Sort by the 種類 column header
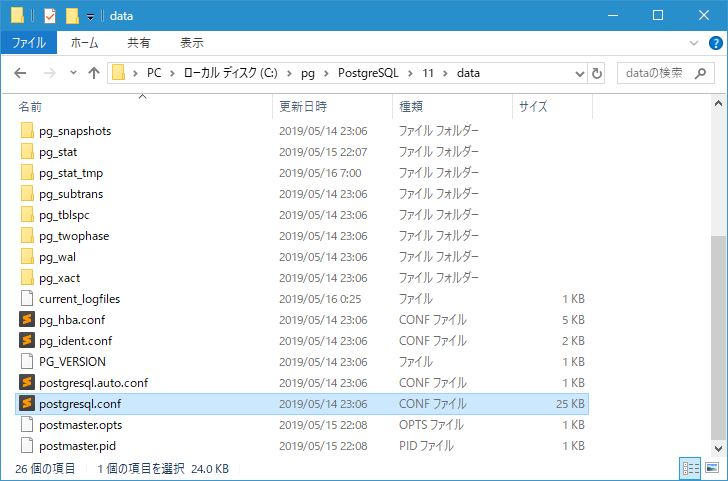The width and height of the screenshot is (728, 481). [x=453, y=107]
